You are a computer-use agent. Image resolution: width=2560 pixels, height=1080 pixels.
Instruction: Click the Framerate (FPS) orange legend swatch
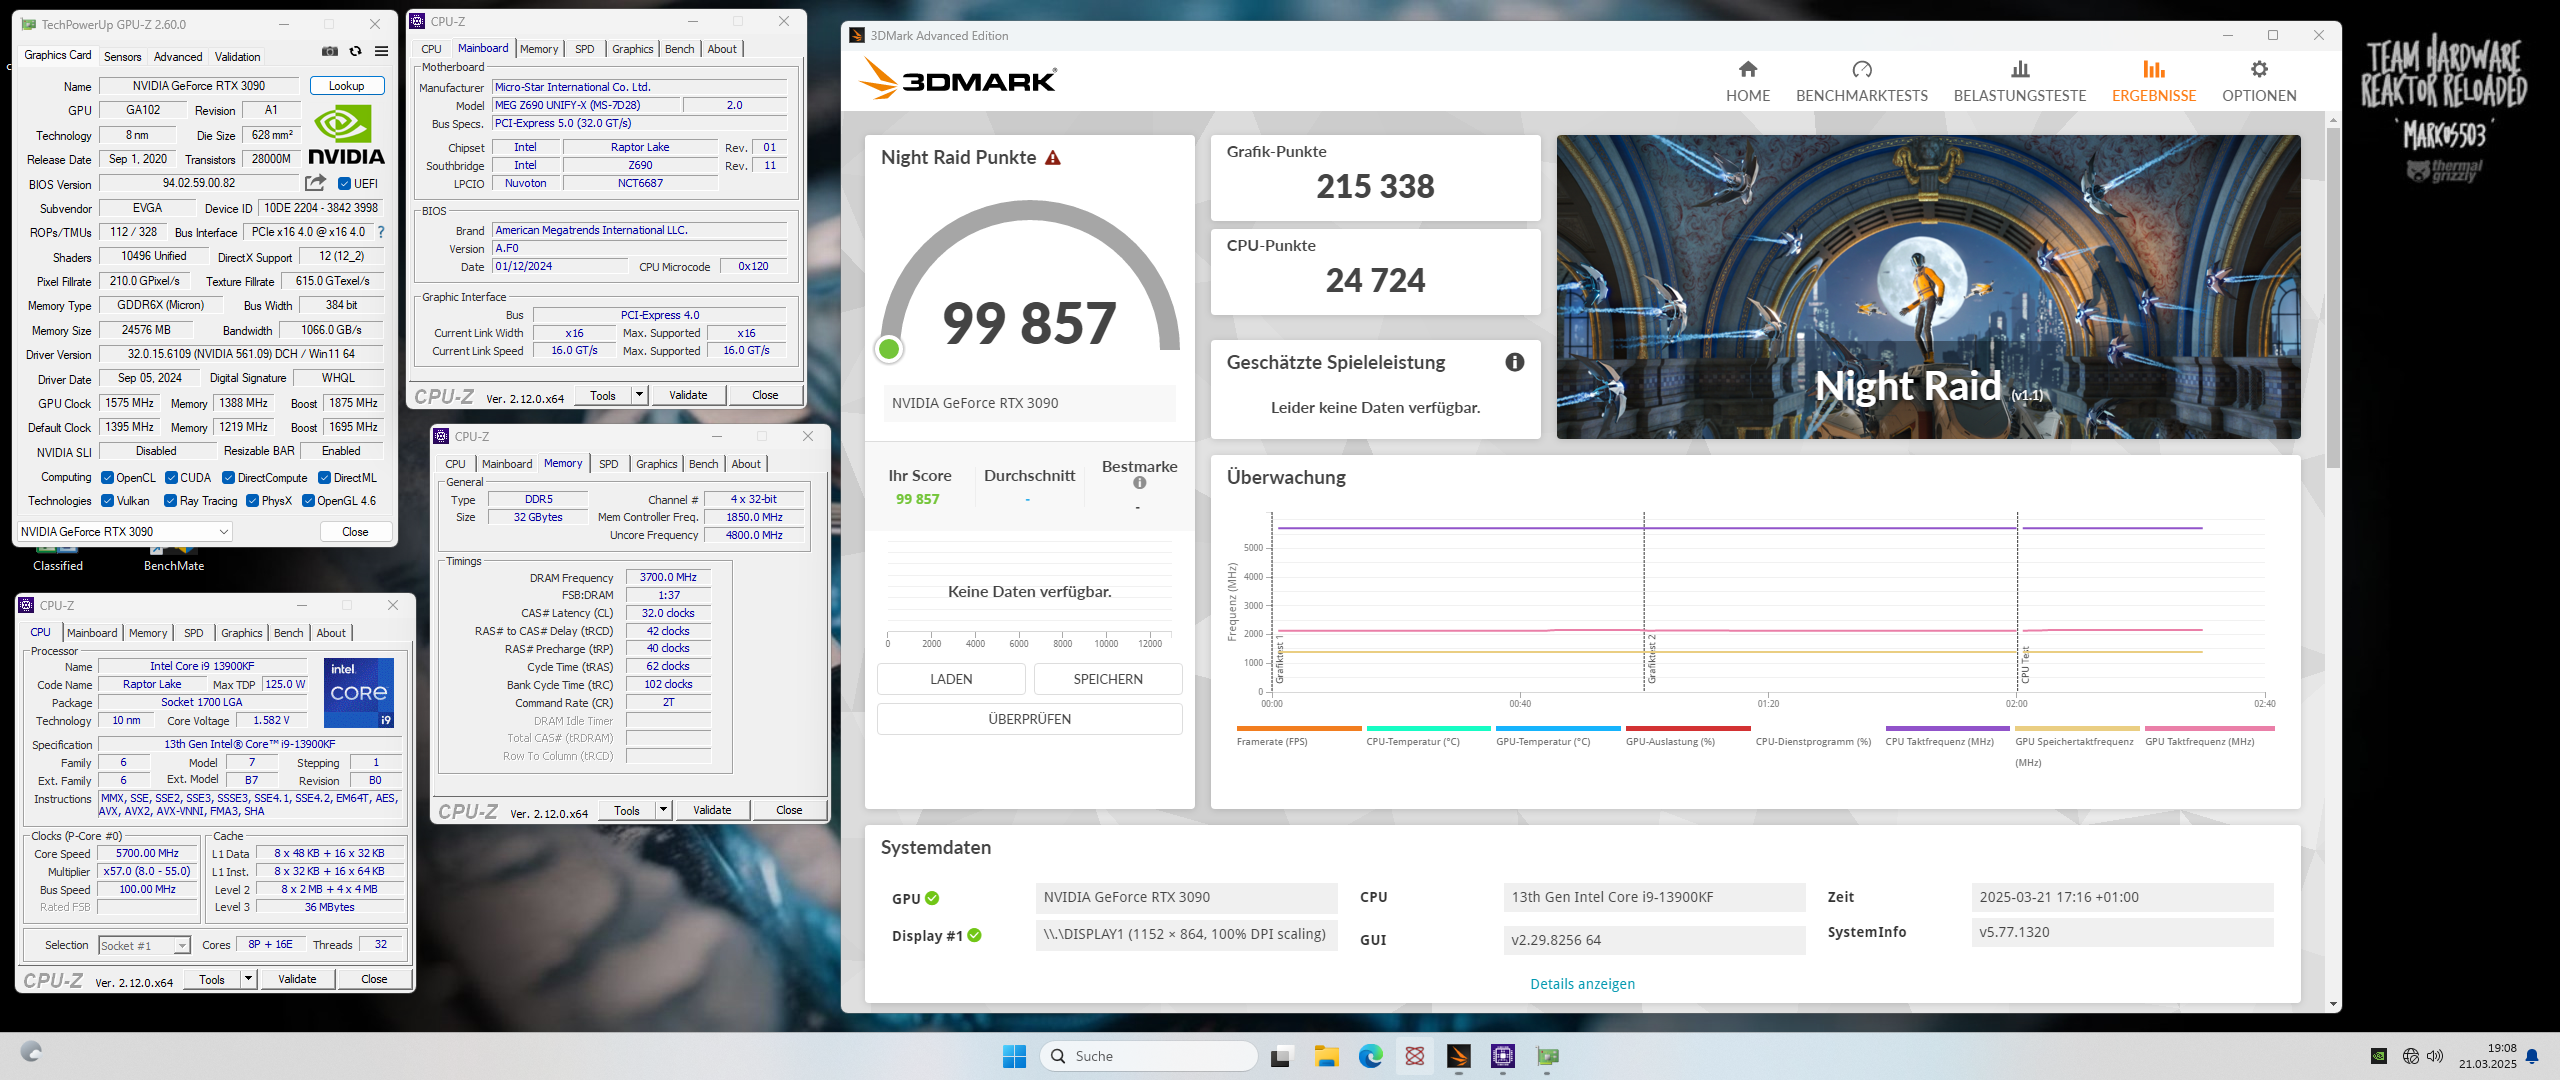[1299, 728]
